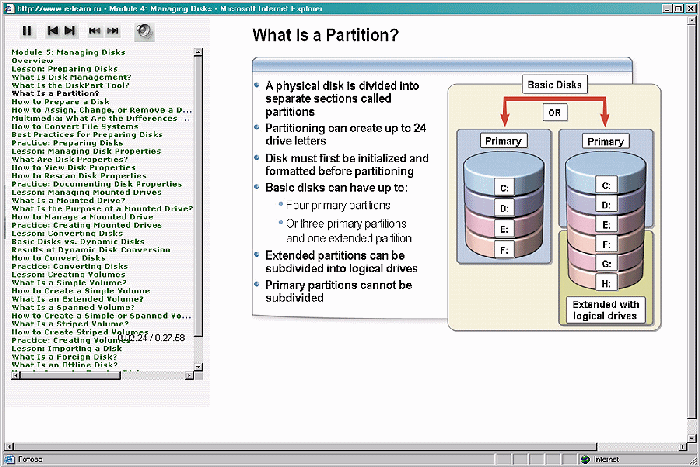Viewport: 700px width, 467px height.
Task: Open 'How to Prepare a Disk'
Action: (x=60, y=102)
